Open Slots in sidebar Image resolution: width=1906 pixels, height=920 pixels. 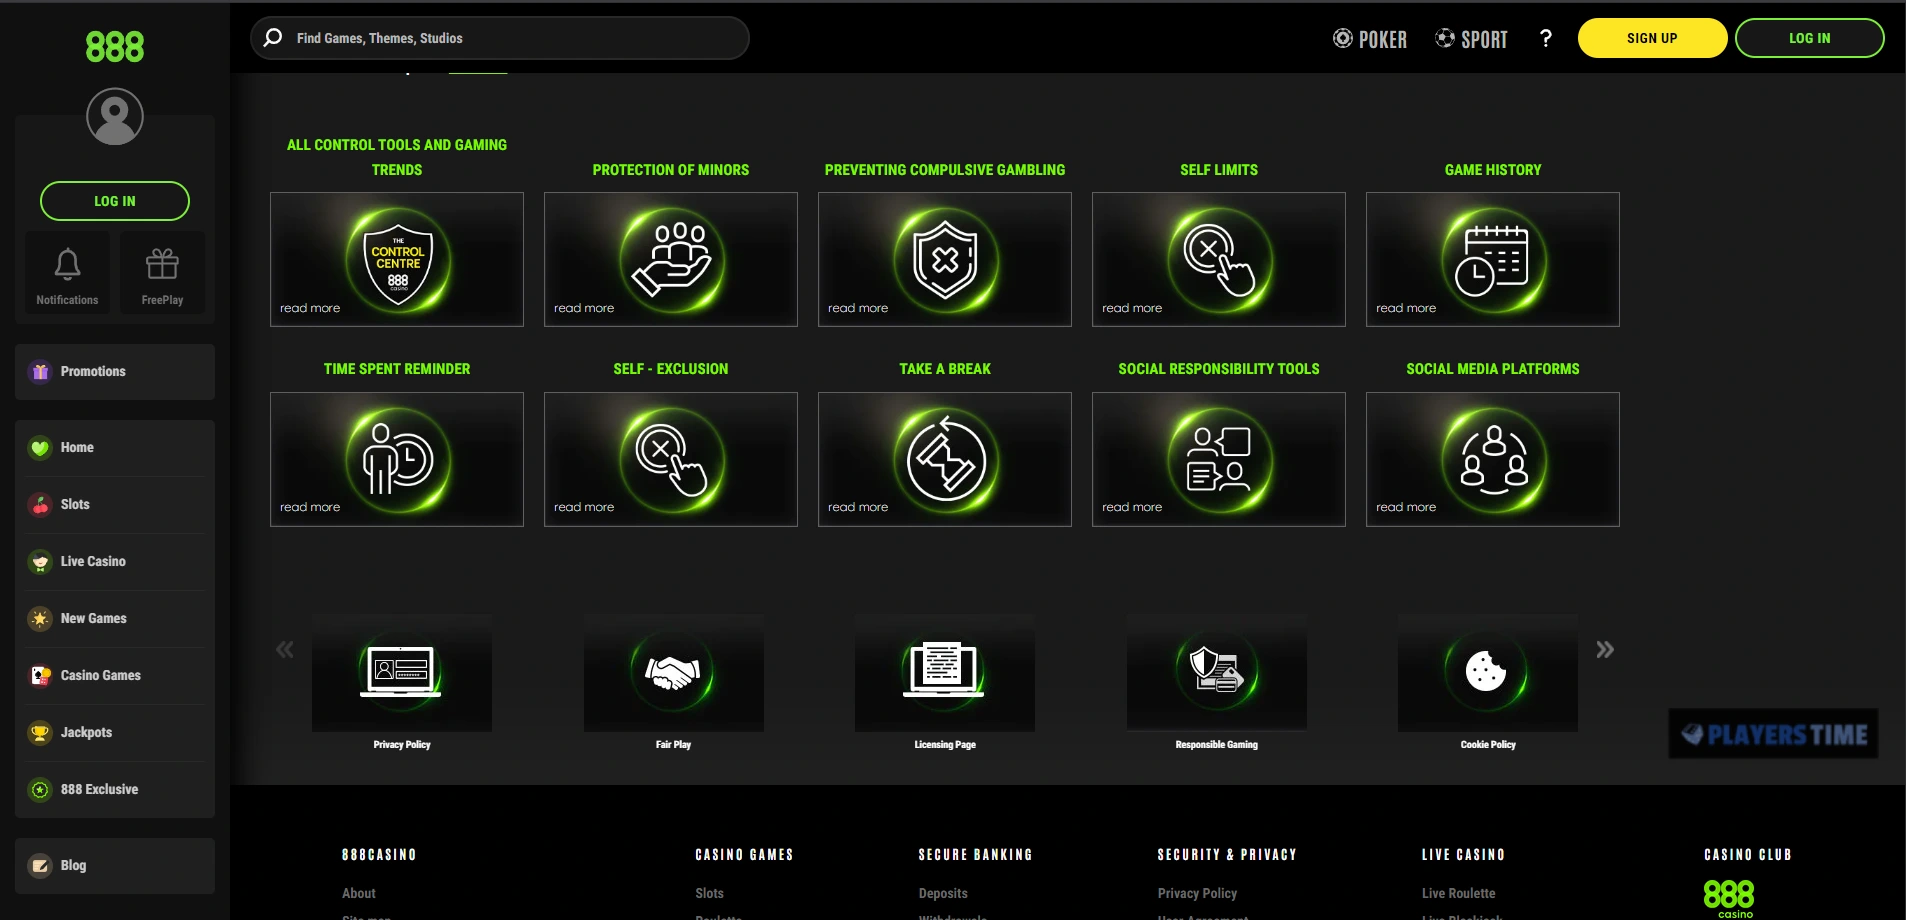coord(115,505)
